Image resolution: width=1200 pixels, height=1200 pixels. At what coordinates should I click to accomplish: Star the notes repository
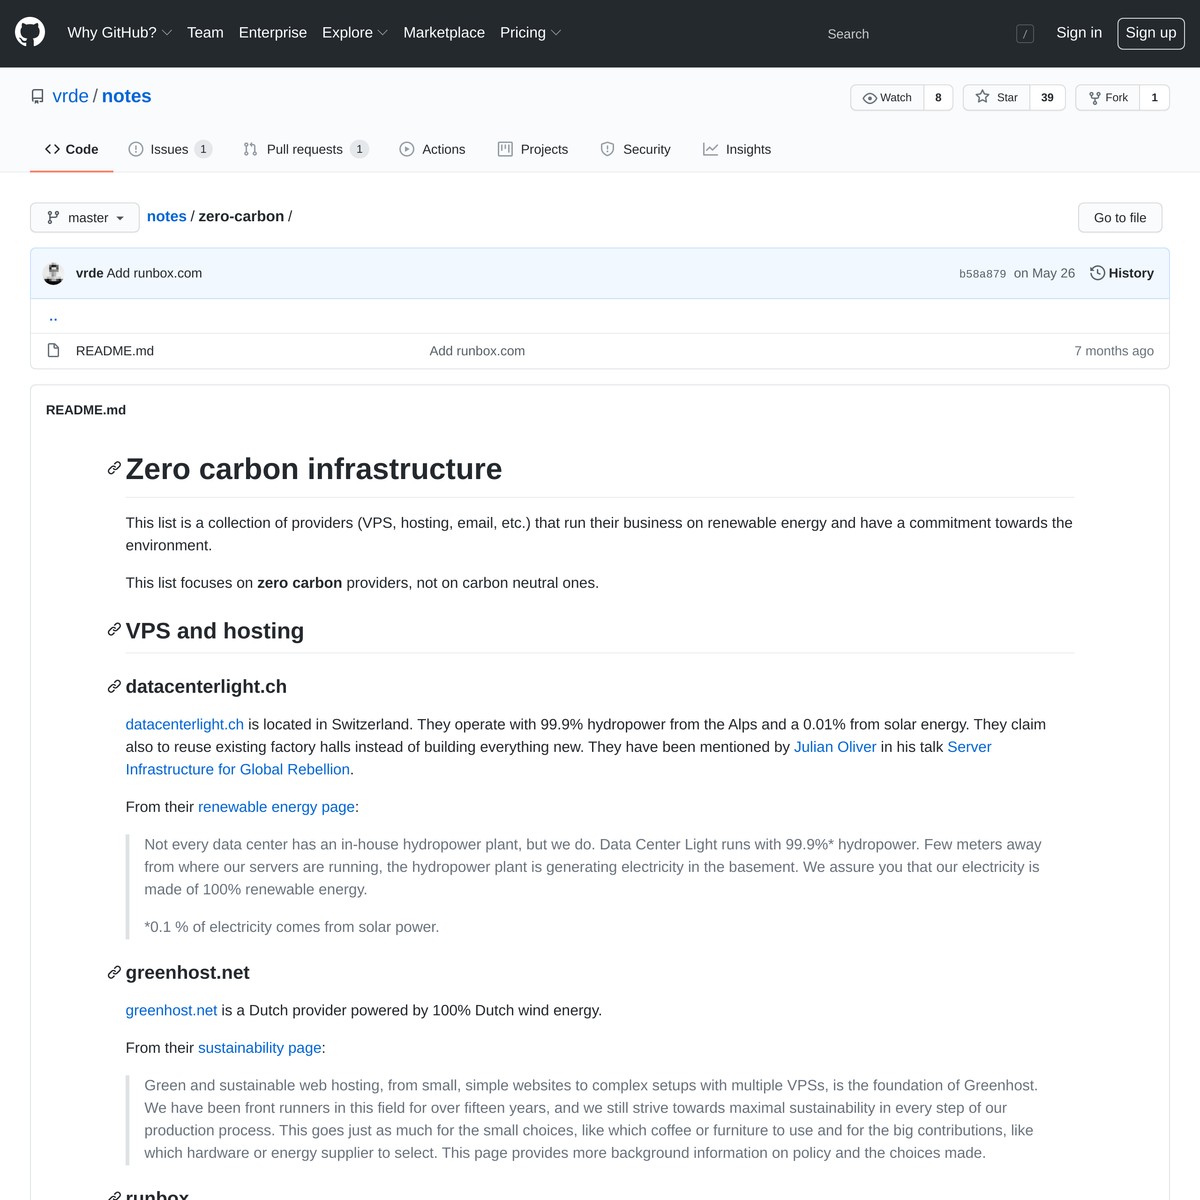pyautogui.click(x=996, y=97)
